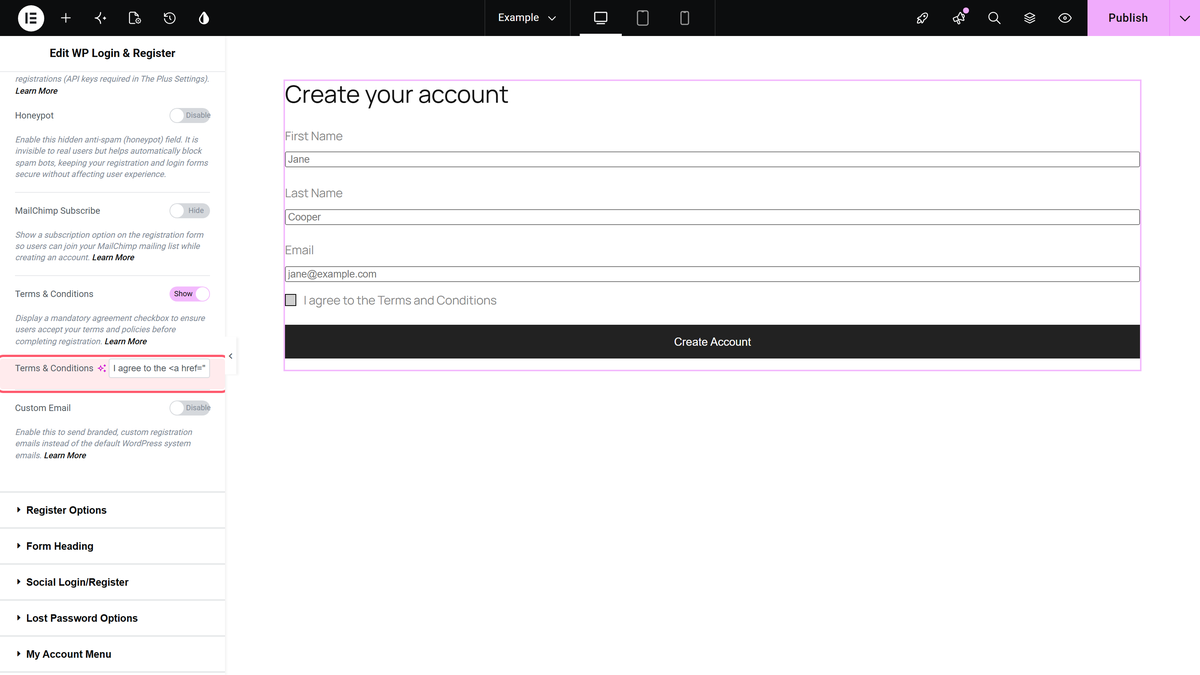Open Learn More link under reCAPTCHA text

point(36,91)
